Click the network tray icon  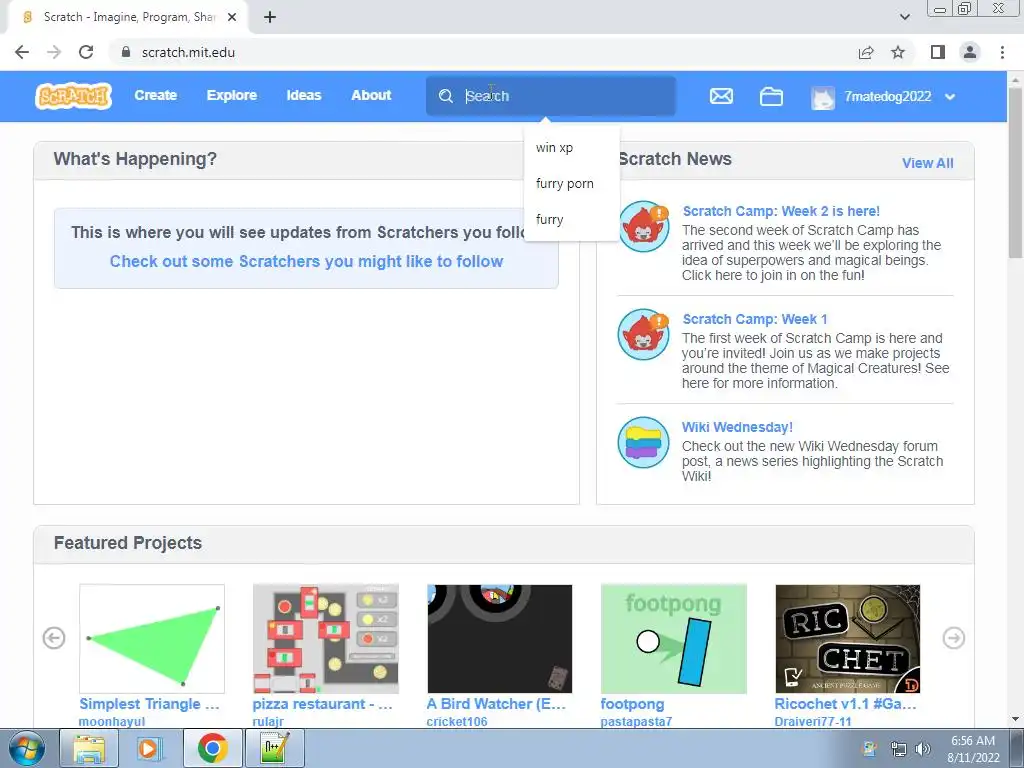point(899,749)
